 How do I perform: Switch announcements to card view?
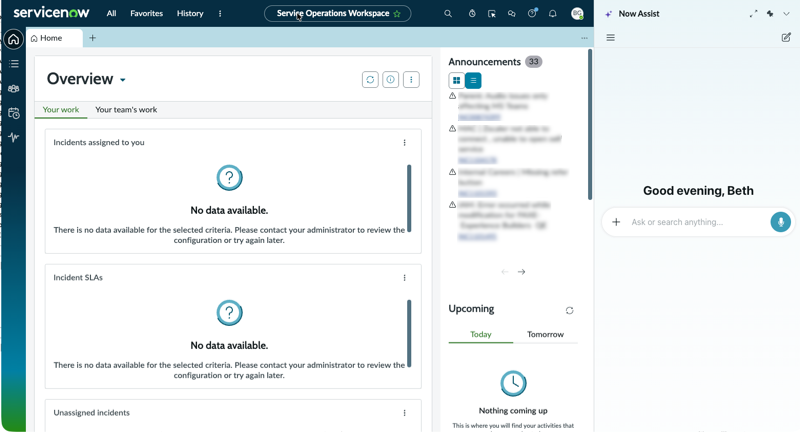coord(457,81)
